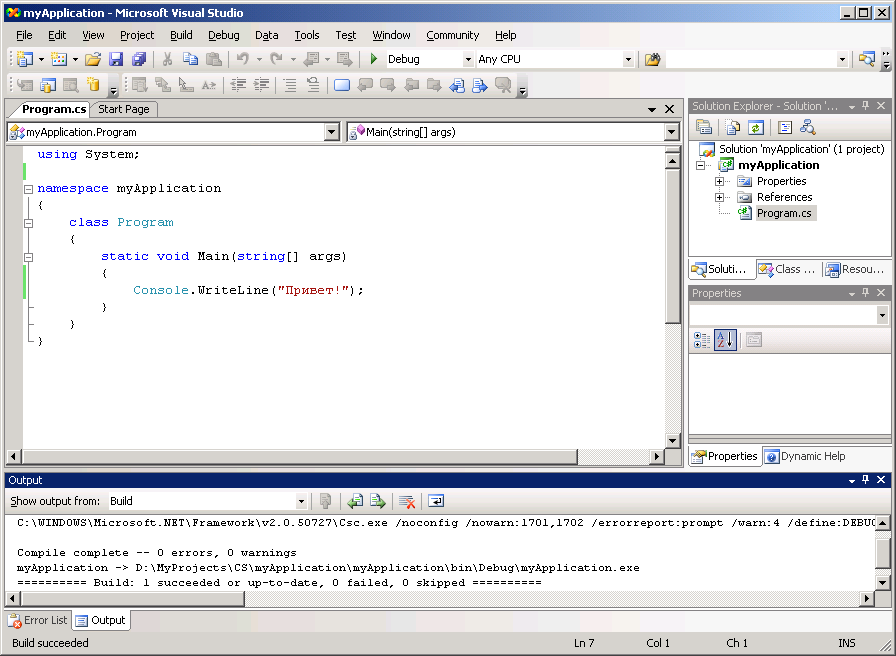The width and height of the screenshot is (896, 656).
Task: Open the Properties panel object dropdown
Action: coord(882,315)
